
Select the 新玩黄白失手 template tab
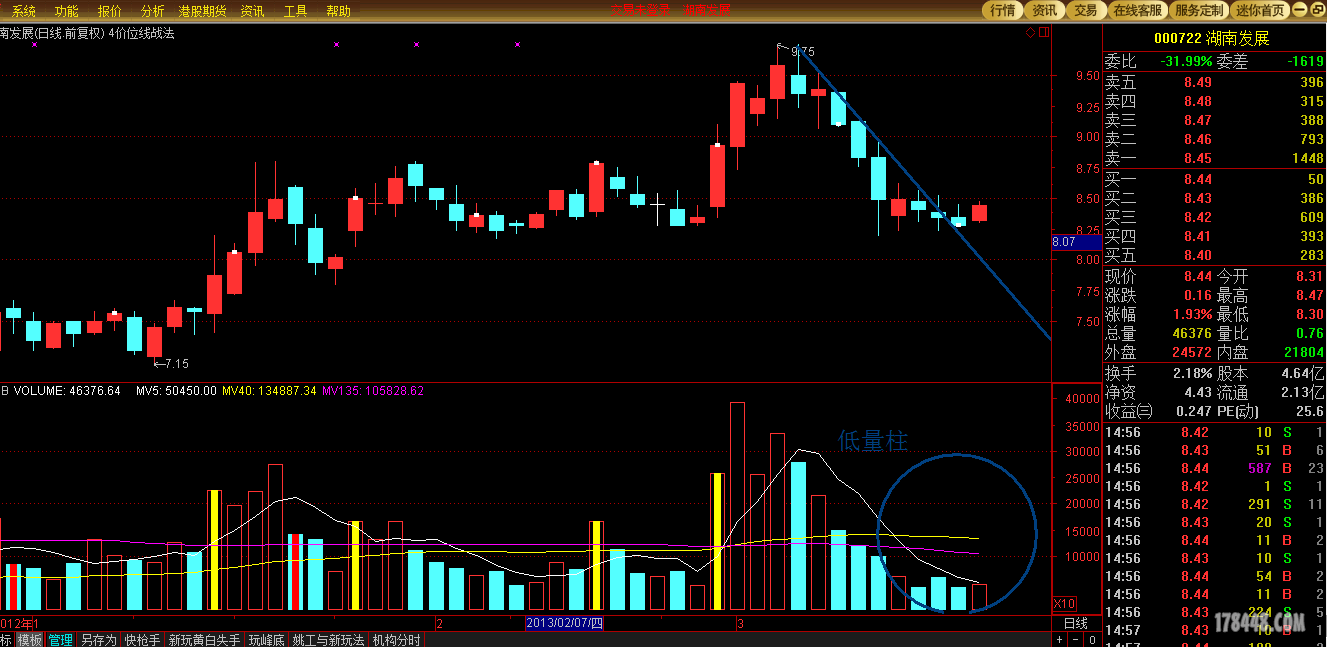pyautogui.click(x=204, y=640)
